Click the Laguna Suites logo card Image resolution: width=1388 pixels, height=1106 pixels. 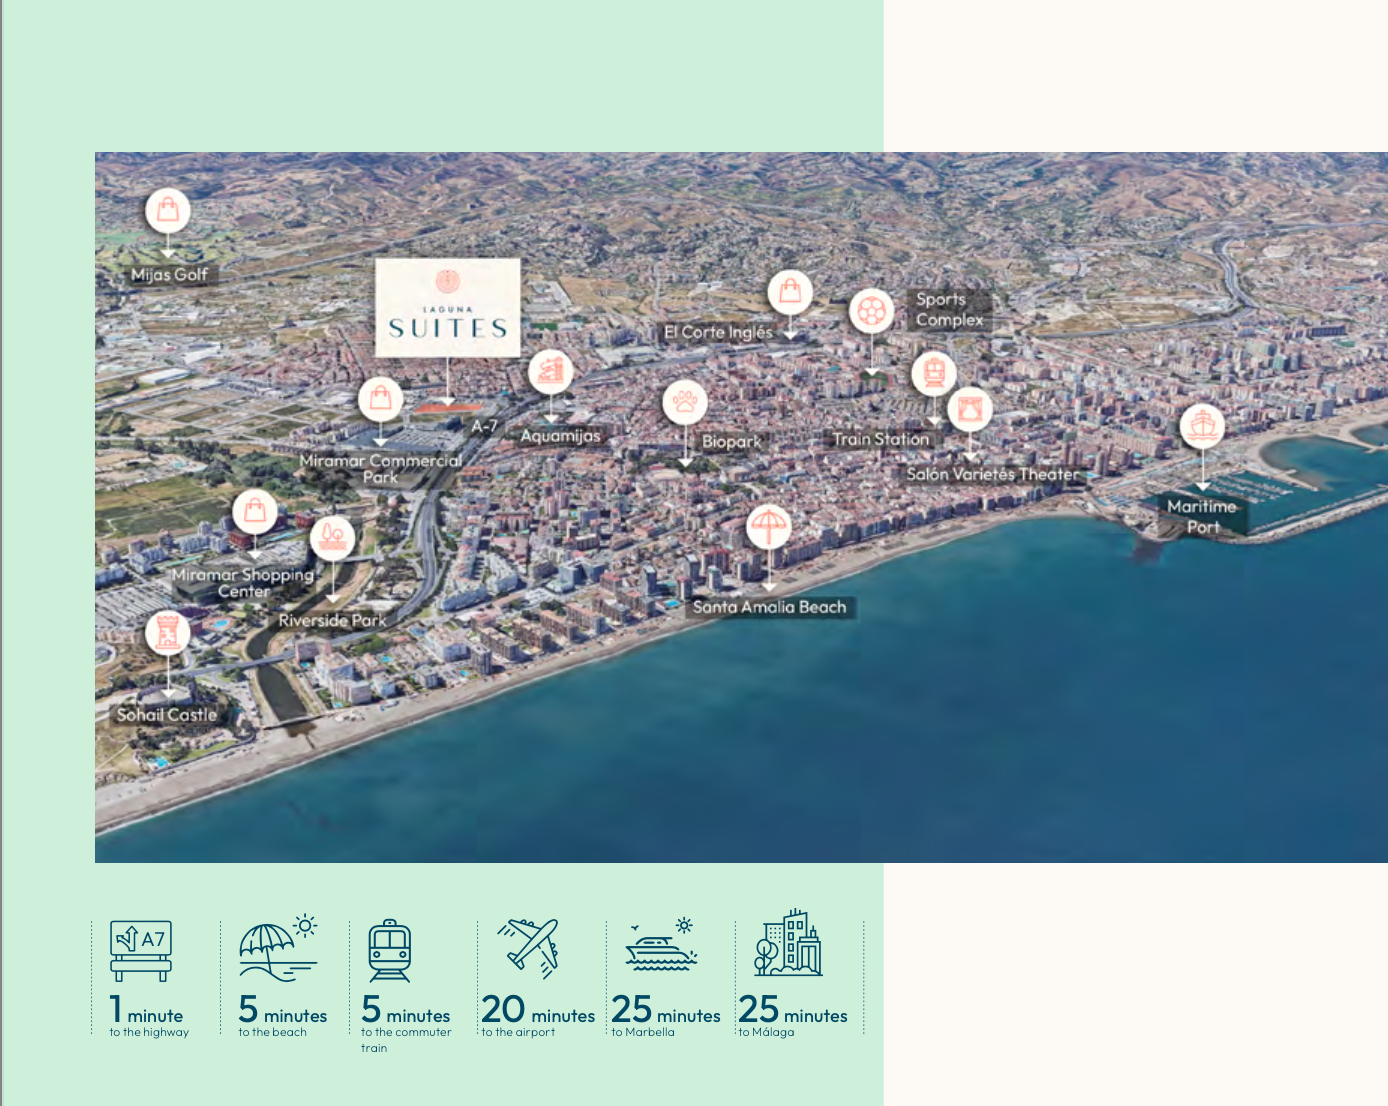click(448, 308)
